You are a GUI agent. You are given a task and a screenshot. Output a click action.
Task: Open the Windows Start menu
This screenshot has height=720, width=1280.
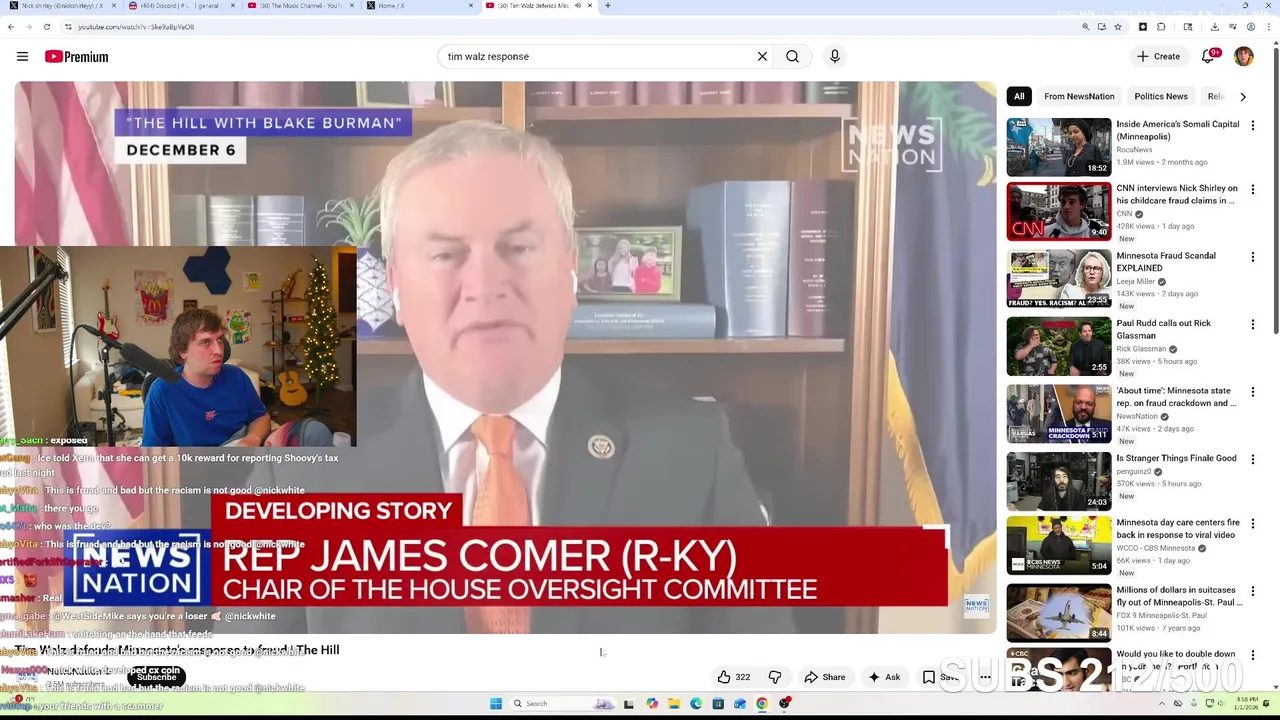(x=495, y=704)
